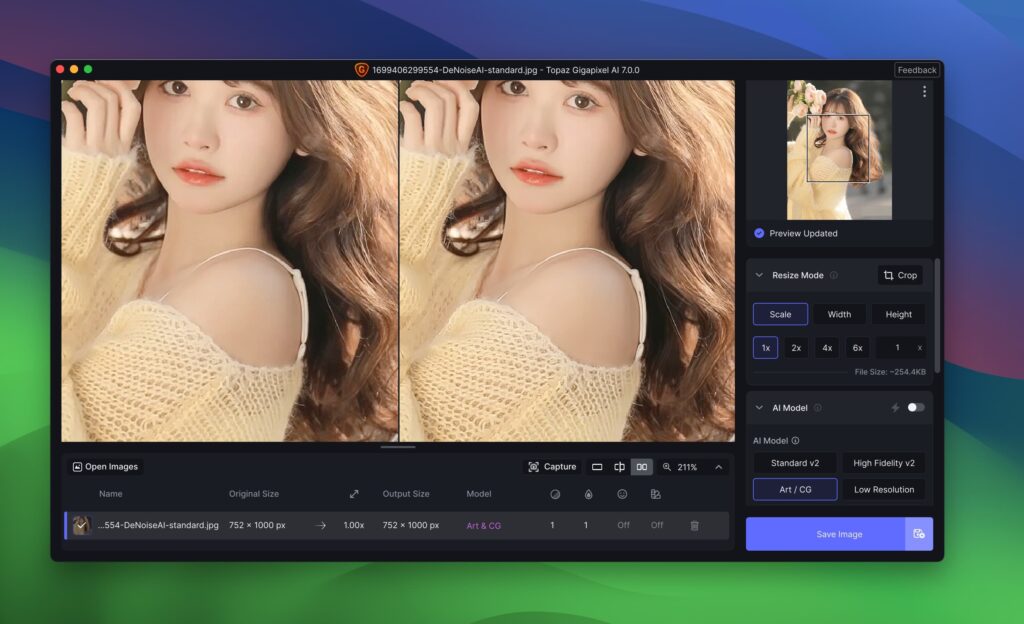Select the single image view icon
1024x624 pixels.
click(x=597, y=466)
